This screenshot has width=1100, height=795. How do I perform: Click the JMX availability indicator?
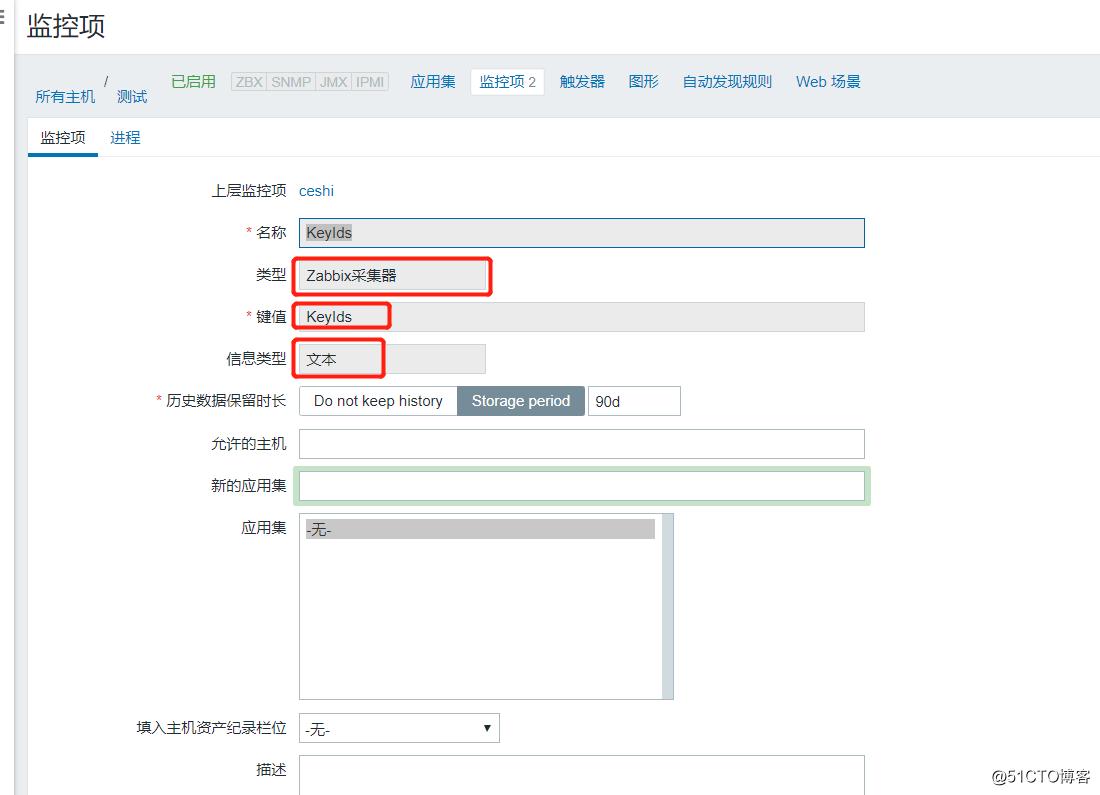coord(331,82)
